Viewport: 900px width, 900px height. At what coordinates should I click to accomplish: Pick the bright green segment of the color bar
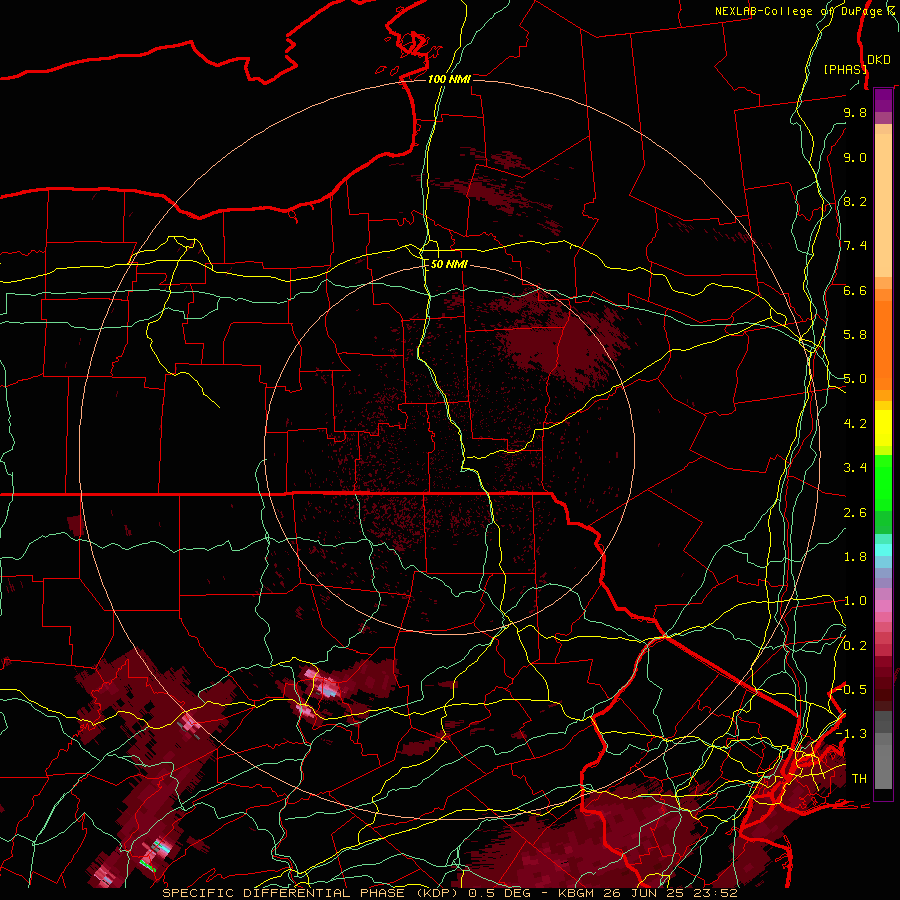pos(883,482)
